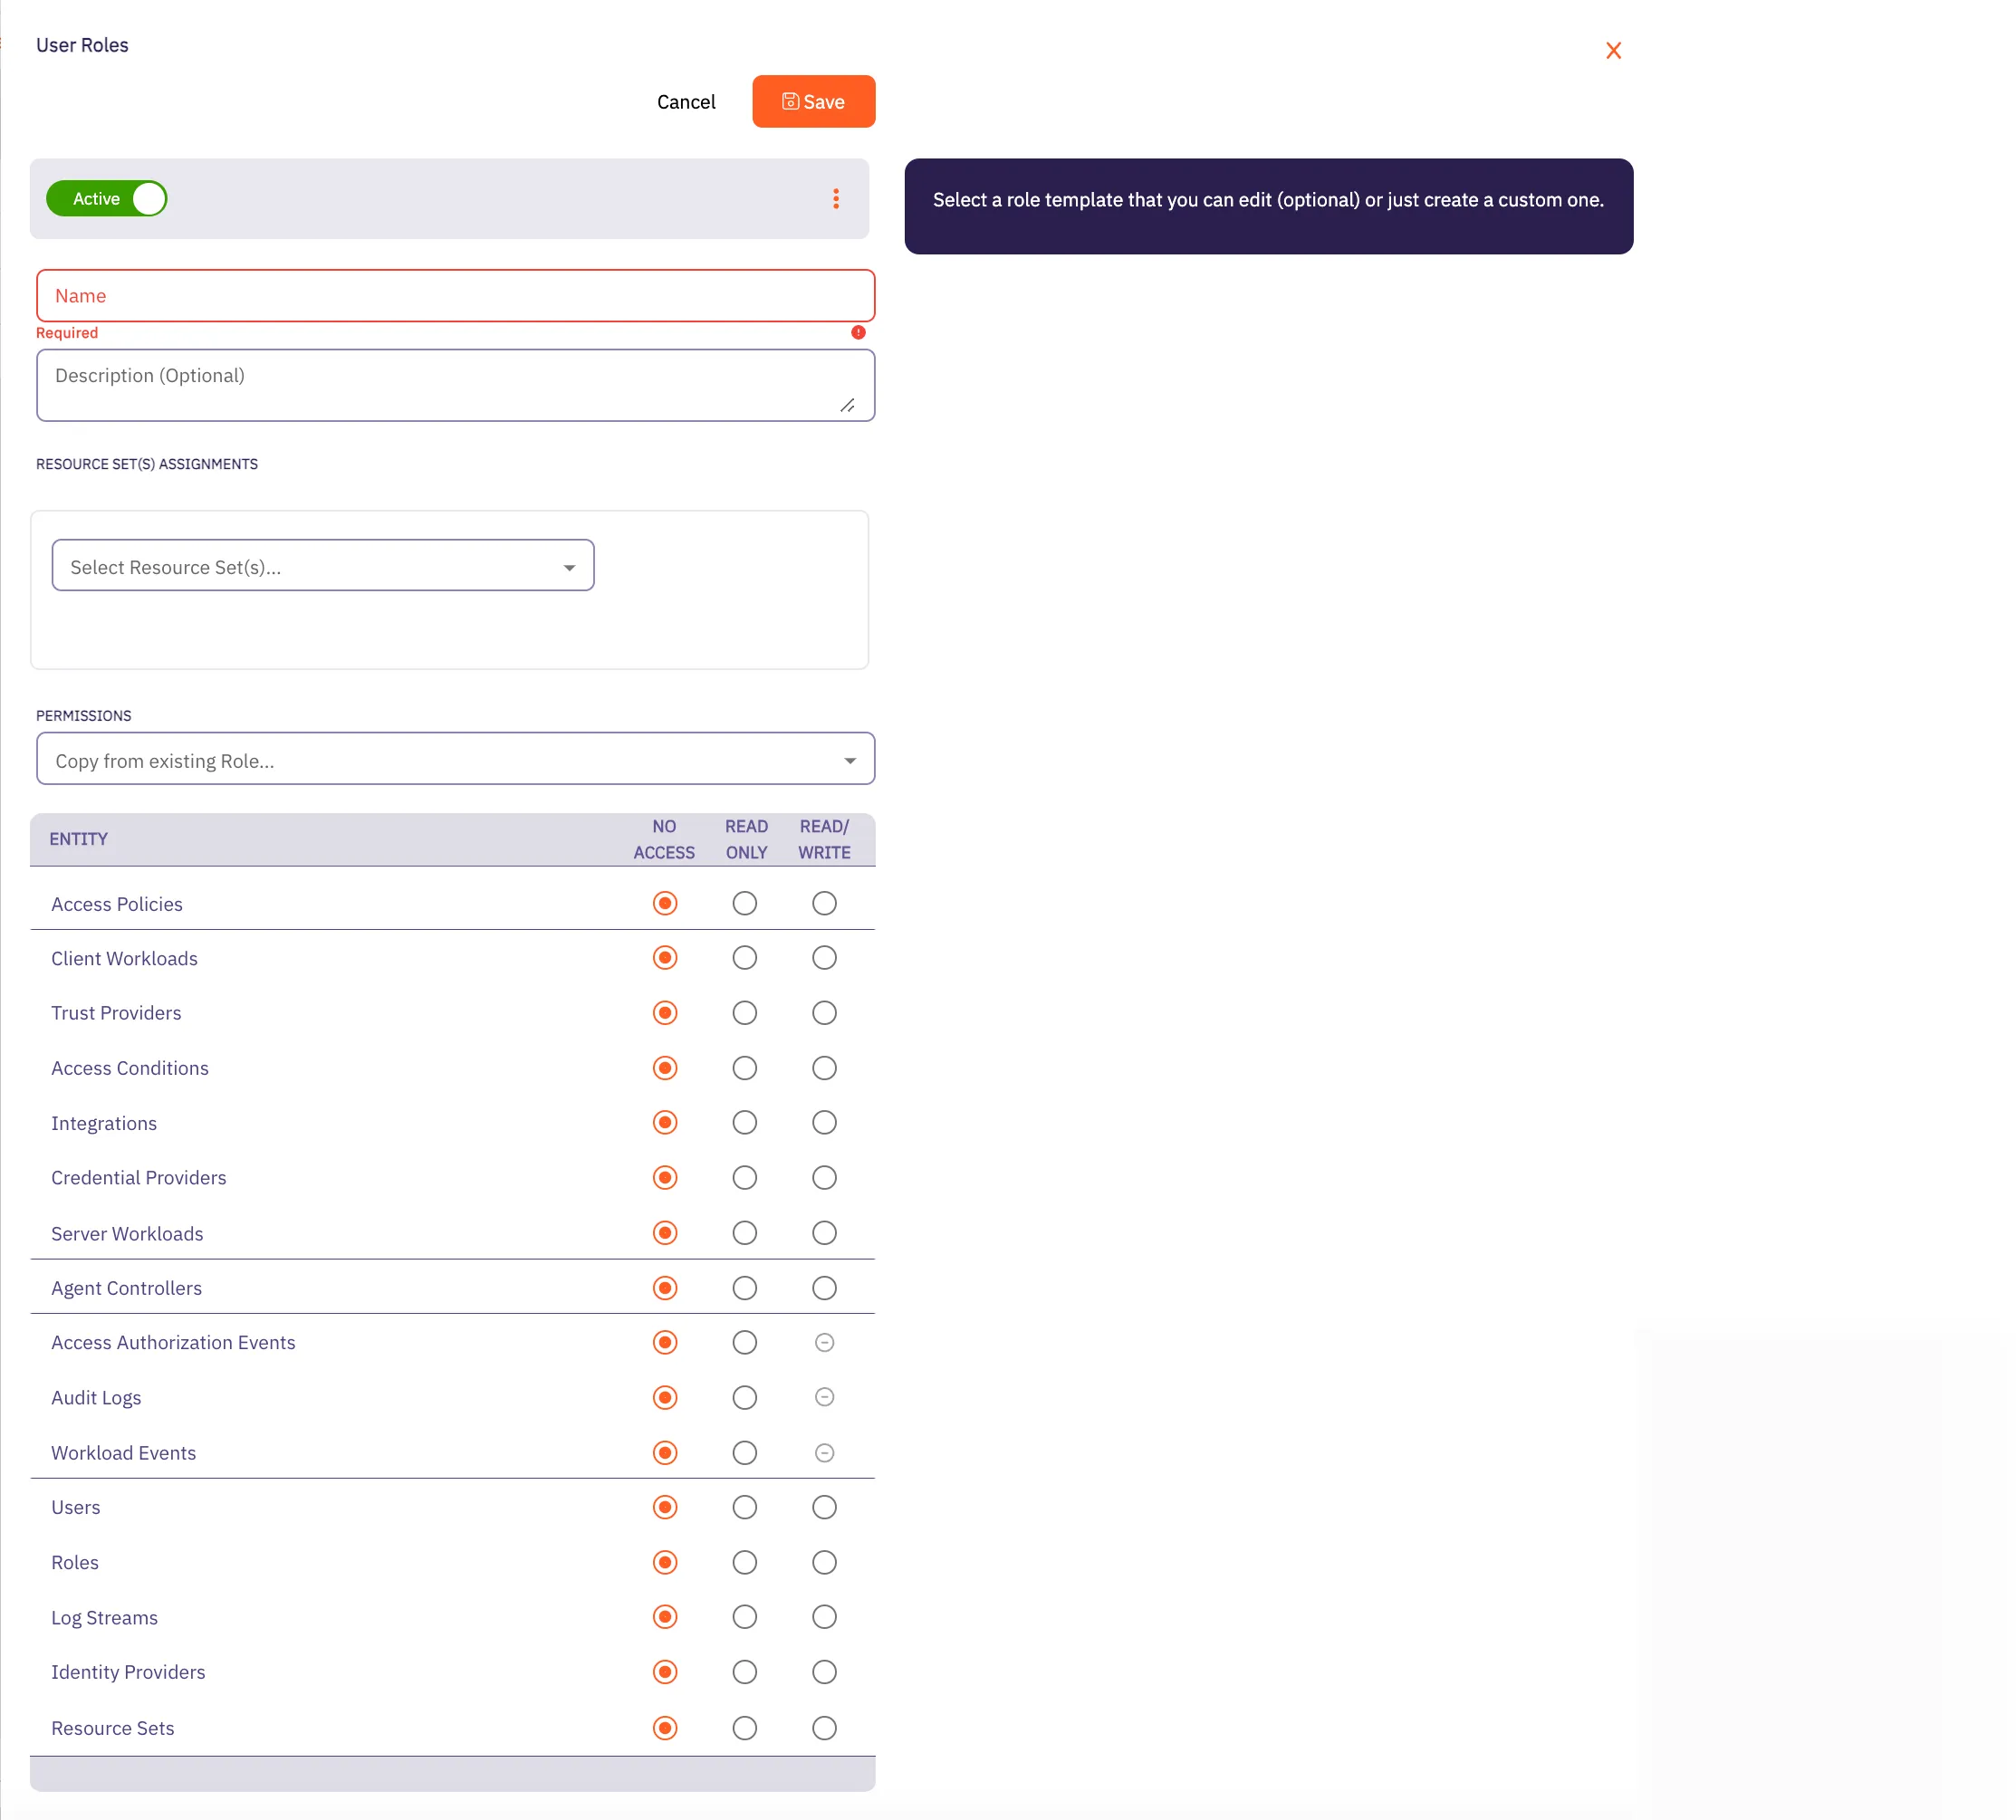Toggle the Active switch off
The width and height of the screenshot is (2016, 1820).
pos(106,198)
